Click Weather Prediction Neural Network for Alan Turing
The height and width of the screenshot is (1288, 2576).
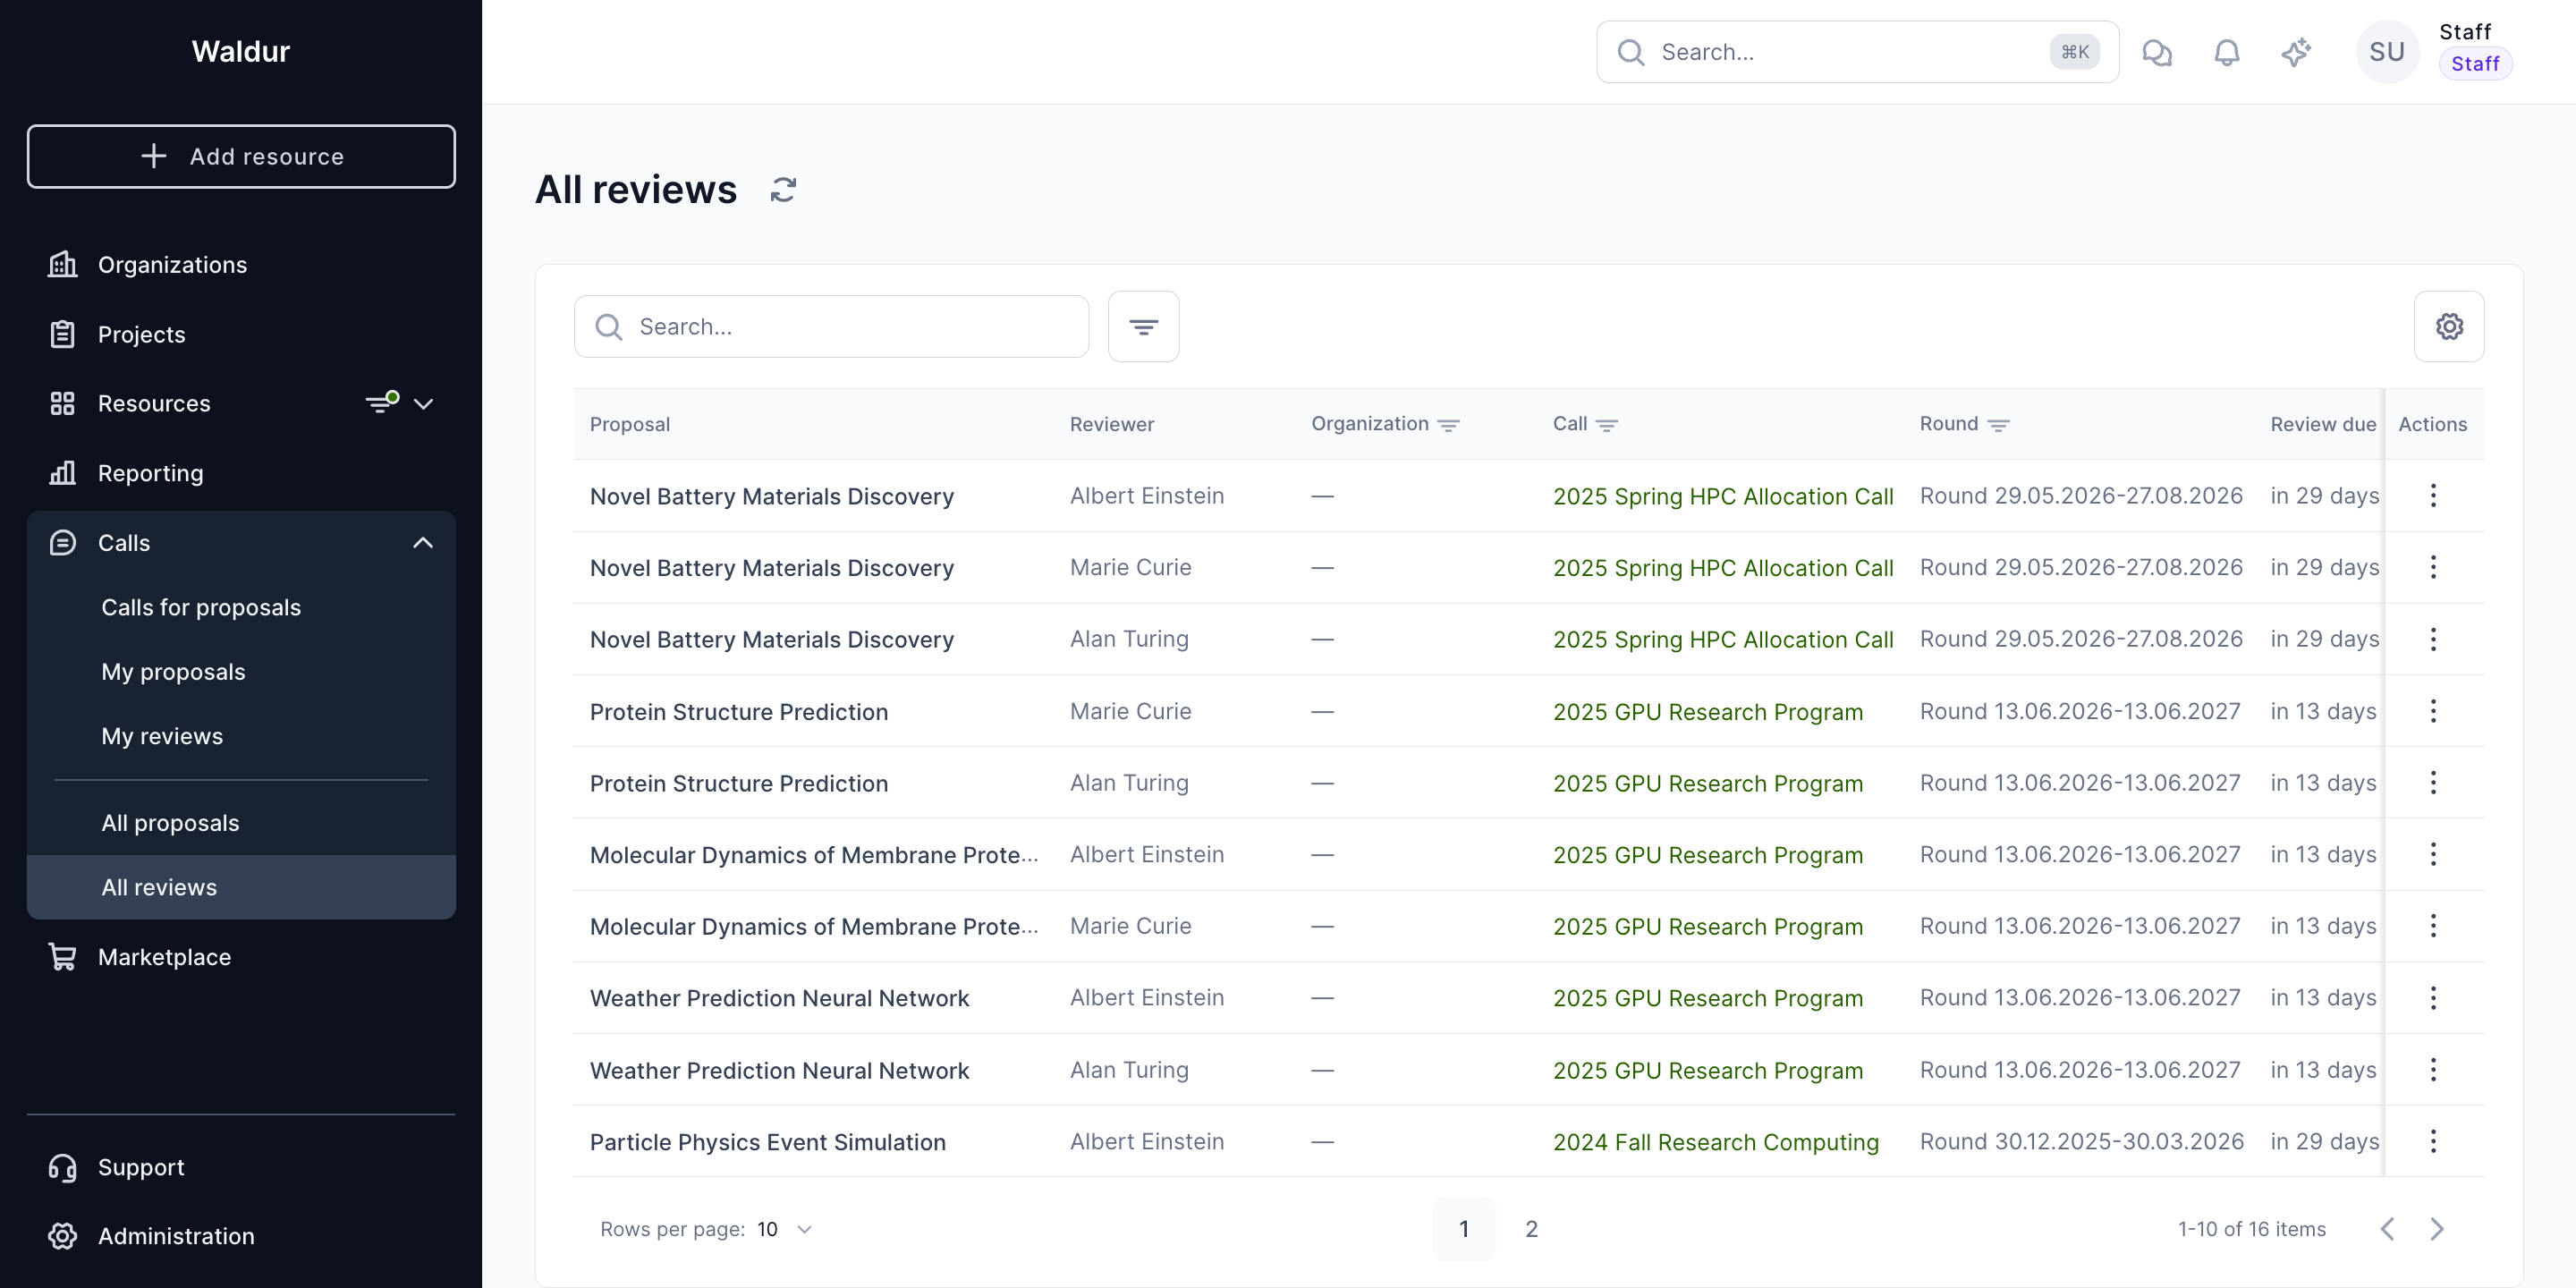point(779,1070)
